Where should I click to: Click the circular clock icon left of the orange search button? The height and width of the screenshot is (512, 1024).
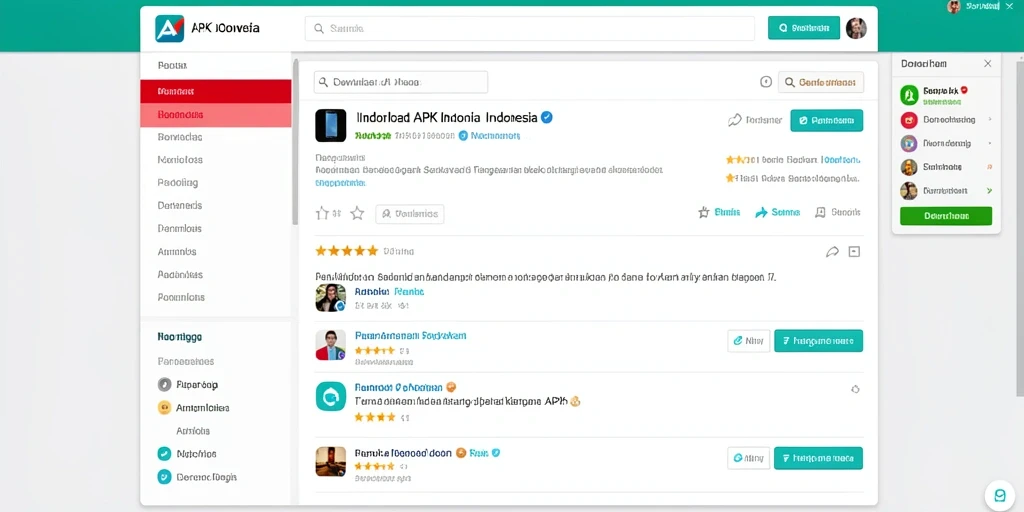coord(766,82)
